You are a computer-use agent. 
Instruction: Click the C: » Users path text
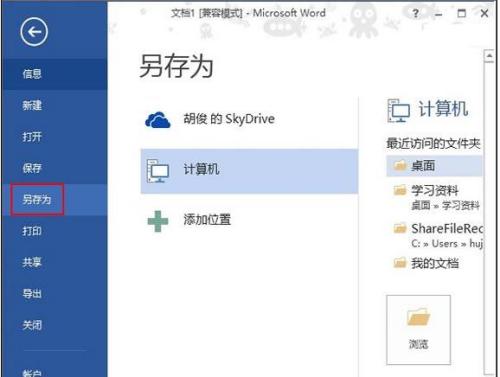click(x=447, y=244)
